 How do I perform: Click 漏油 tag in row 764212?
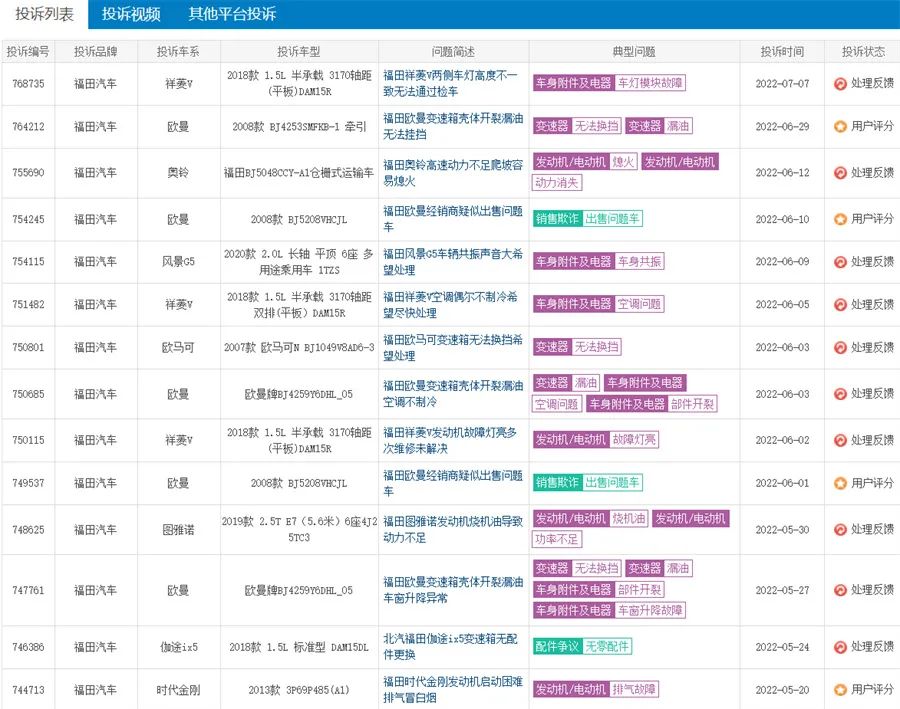point(678,126)
